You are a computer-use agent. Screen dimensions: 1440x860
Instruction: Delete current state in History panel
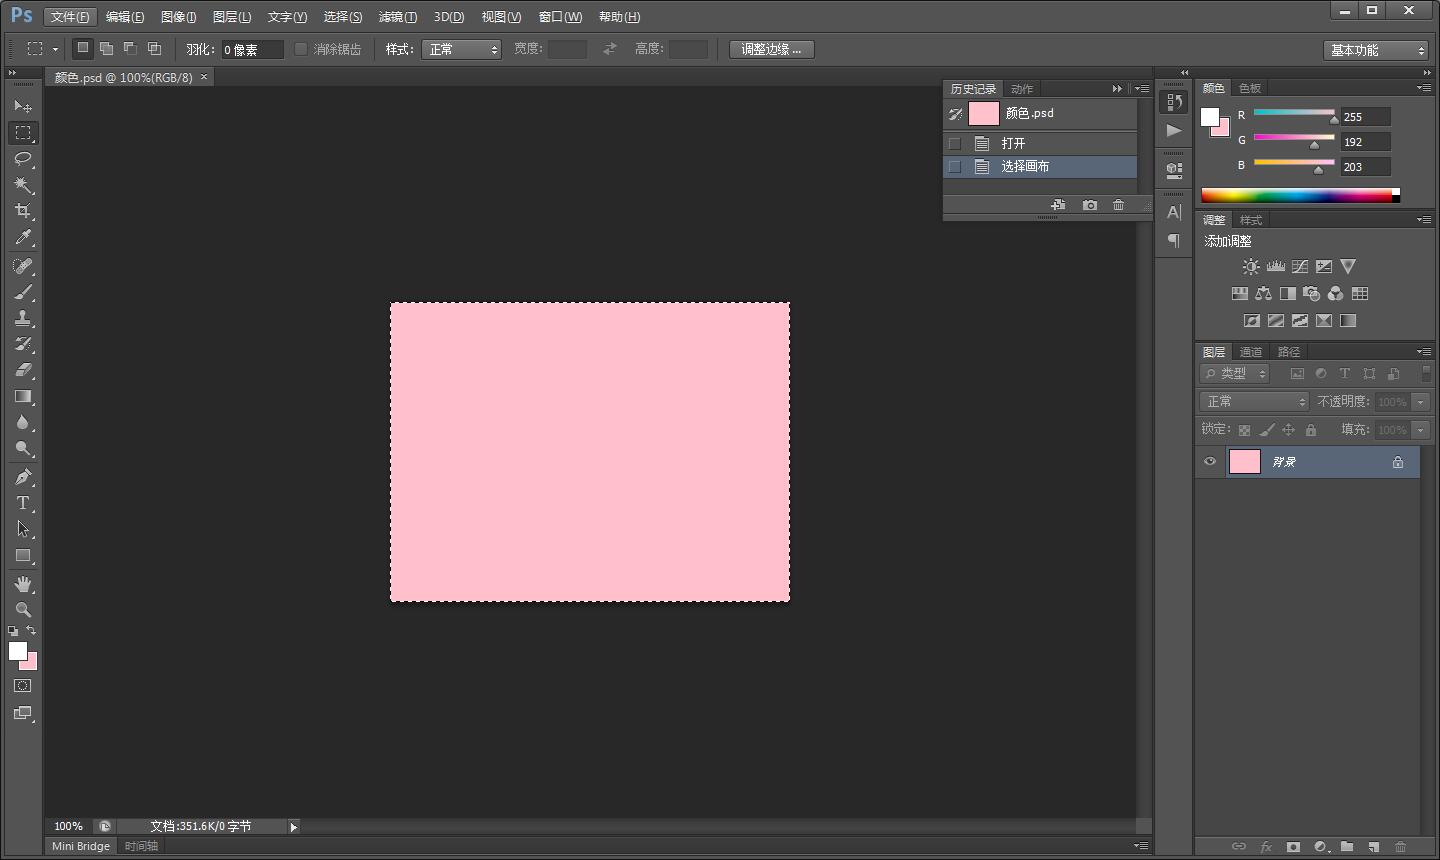(1118, 205)
